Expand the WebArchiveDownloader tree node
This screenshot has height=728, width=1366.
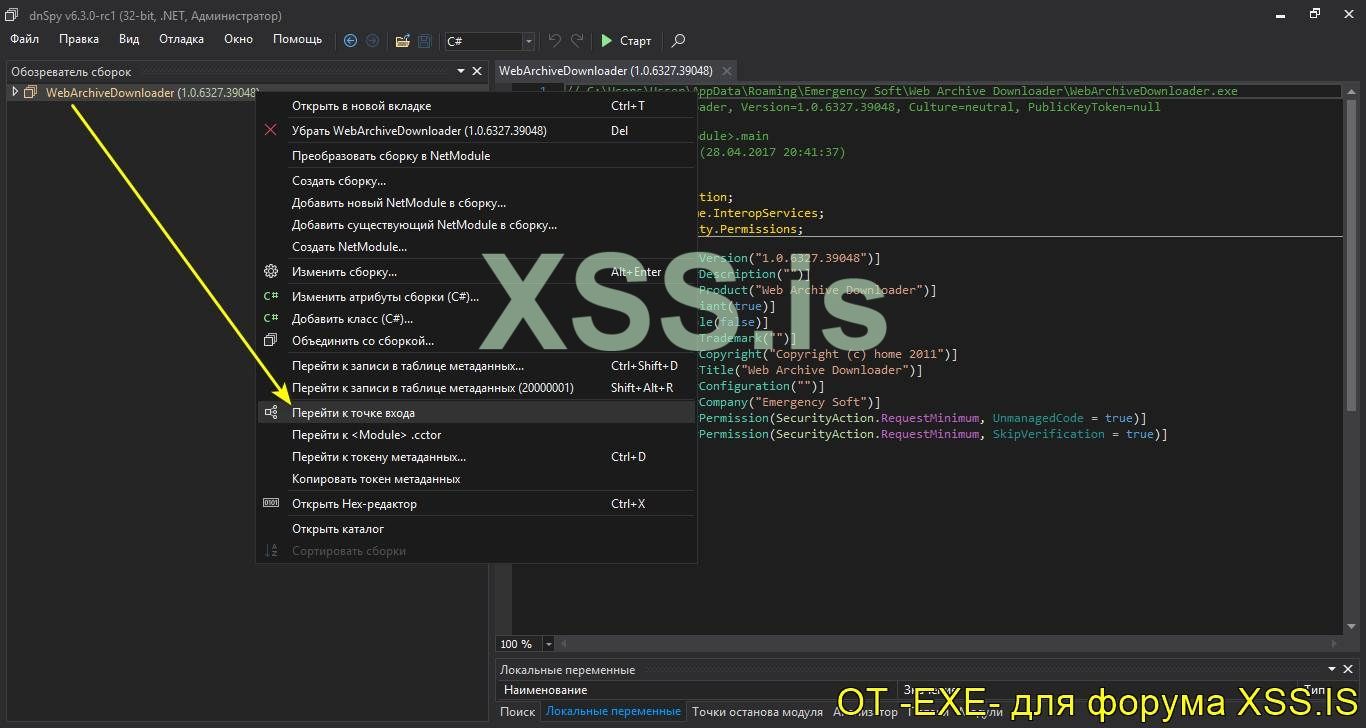(15, 93)
